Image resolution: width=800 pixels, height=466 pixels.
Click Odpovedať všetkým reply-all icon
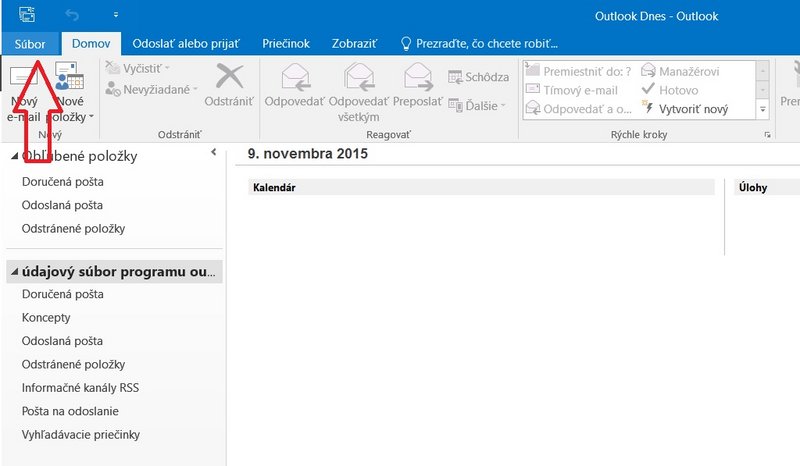click(x=359, y=77)
